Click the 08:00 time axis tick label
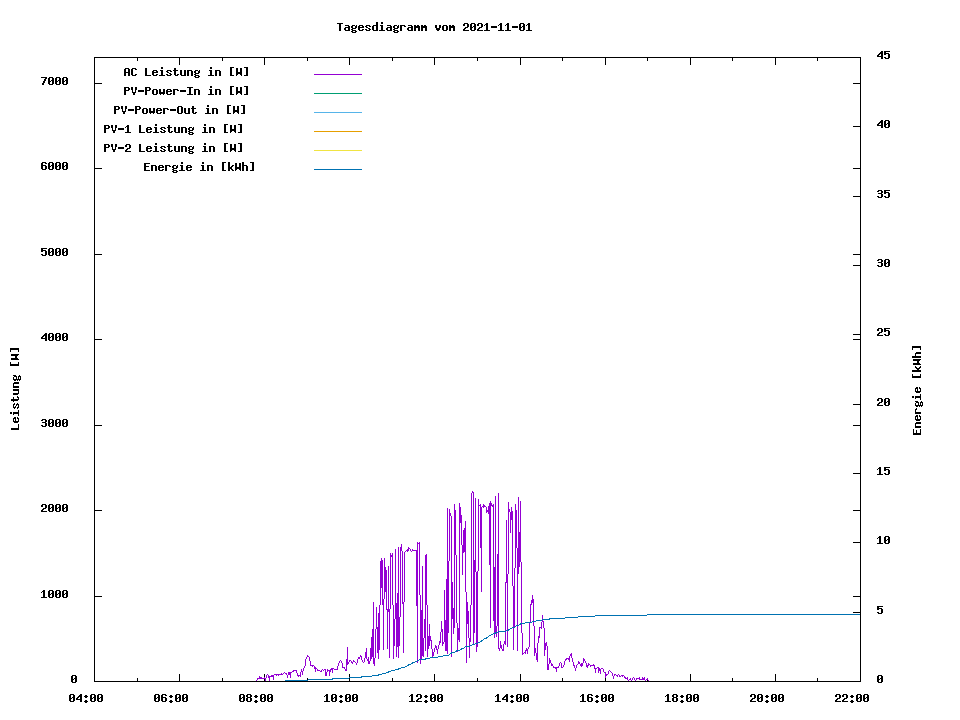Viewport: 960px width, 720px height. (256, 698)
